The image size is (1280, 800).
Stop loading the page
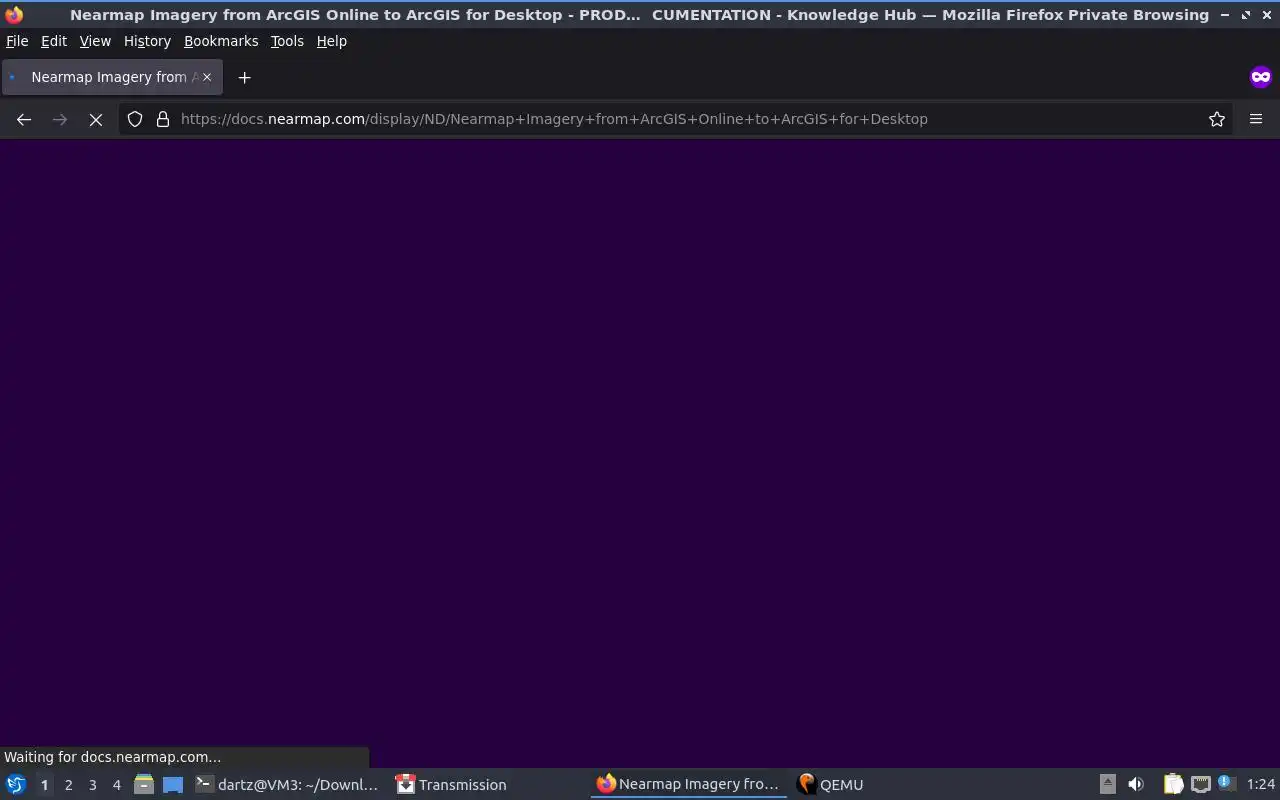pyautogui.click(x=96, y=119)
